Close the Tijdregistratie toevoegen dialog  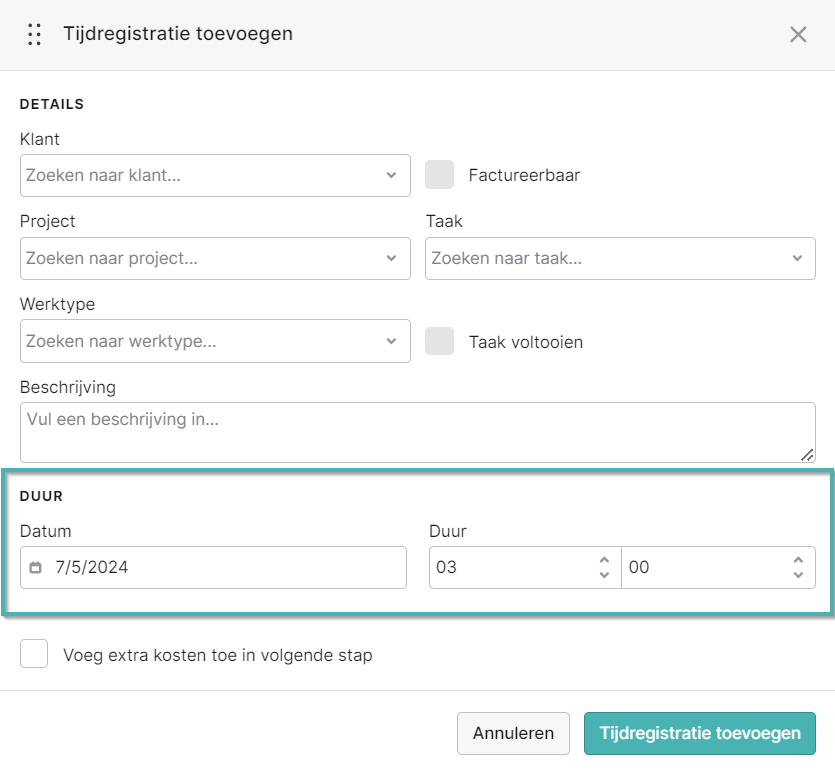coord(798,35)
